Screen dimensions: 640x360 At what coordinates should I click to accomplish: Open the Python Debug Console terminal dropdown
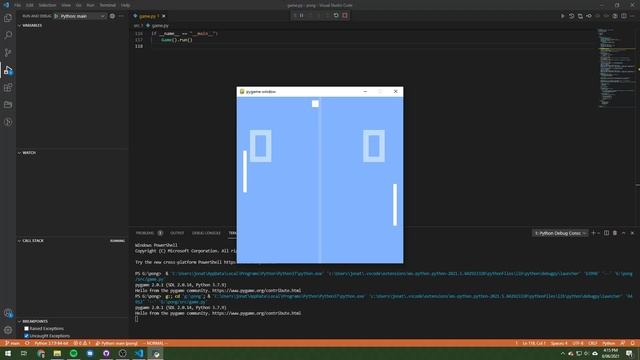click(560, 233)
